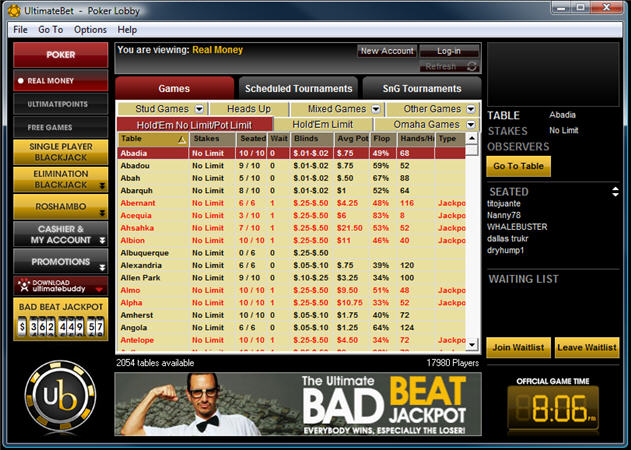The width and height of the screenshot is (631, 450).
Task: Select the Heads Up games filter
Action: coord(249,109)
